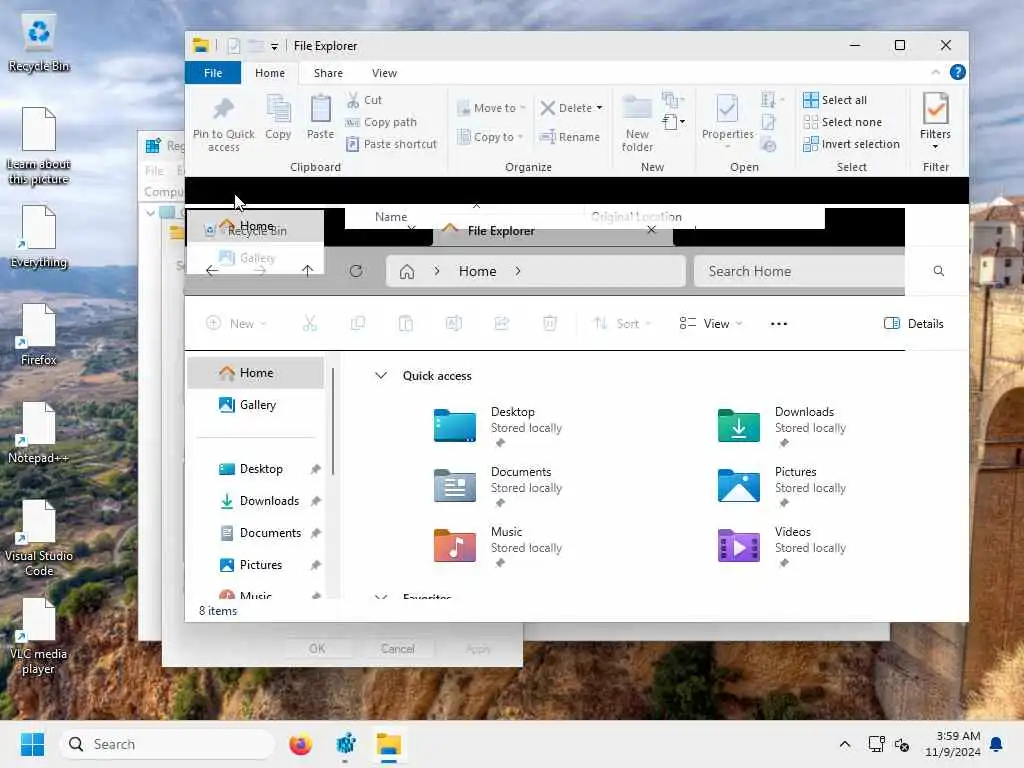Click the search magnifier in Search Home
The height and width of the screenshot is (768, 1024).
938,271
